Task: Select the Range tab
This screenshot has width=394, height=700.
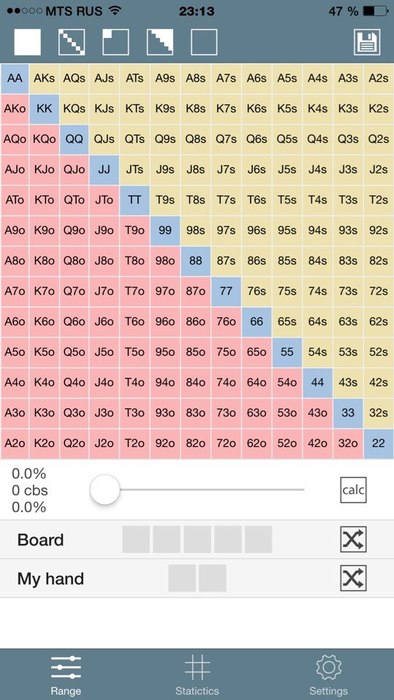Action: (x=66, y=674)
